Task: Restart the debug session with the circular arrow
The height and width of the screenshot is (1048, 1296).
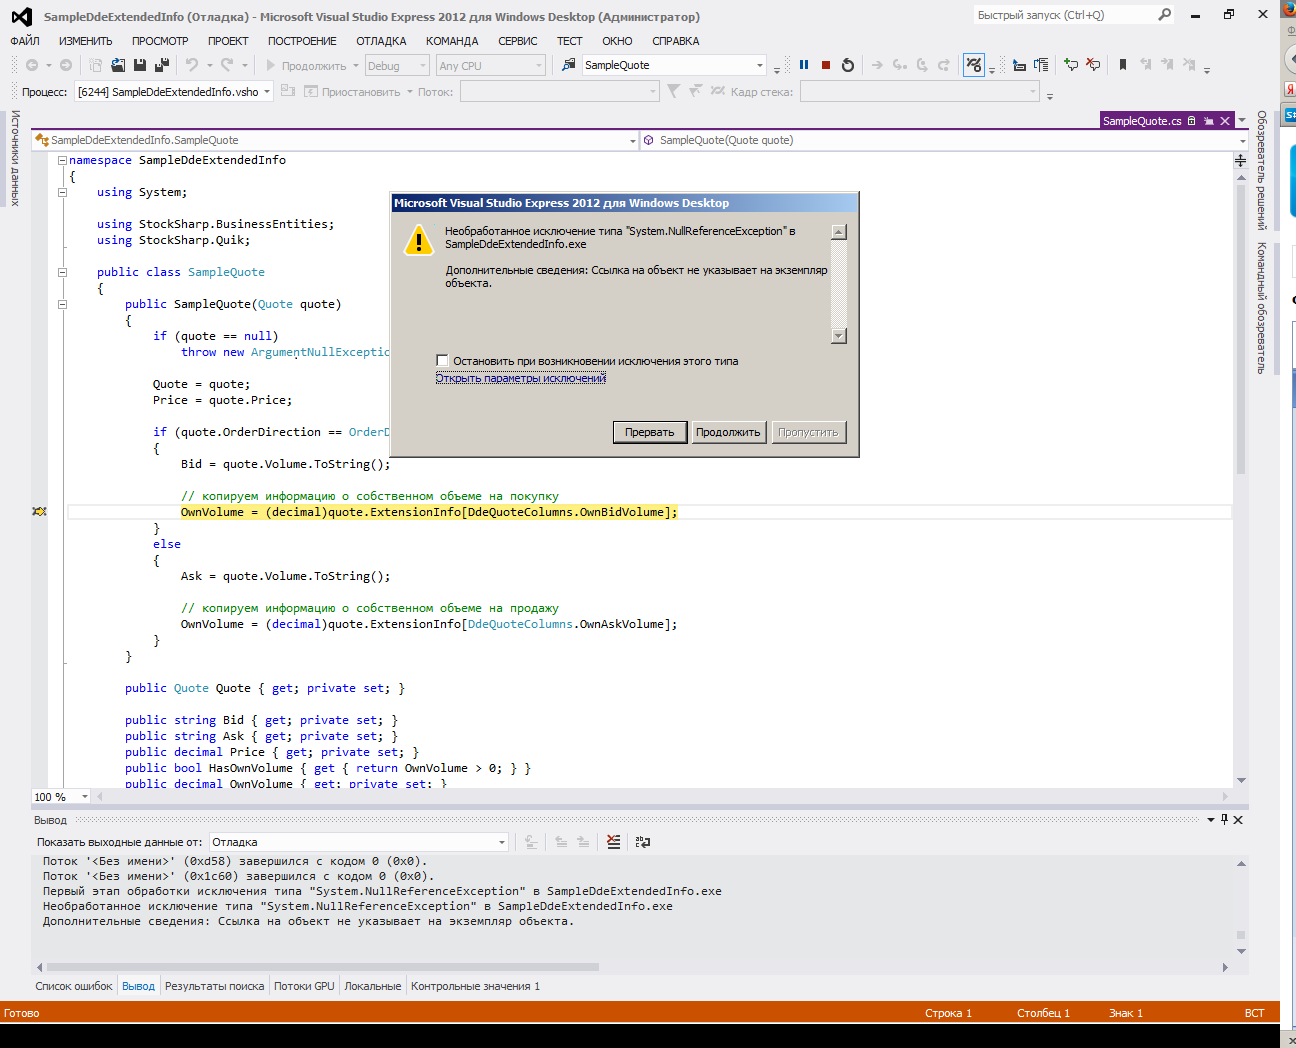Action: coord(848,65)
